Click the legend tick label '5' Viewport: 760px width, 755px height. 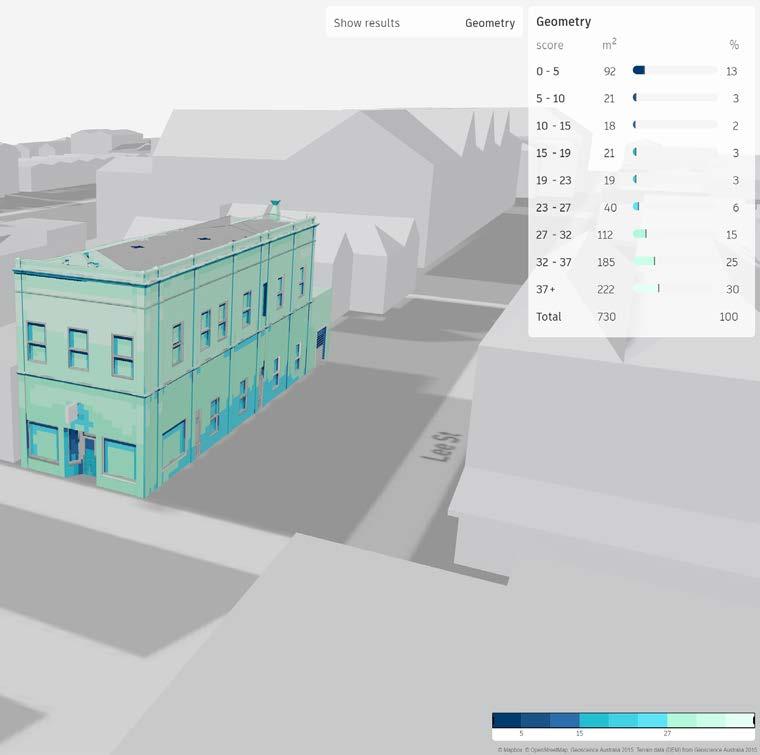click(x=521, y=734)
